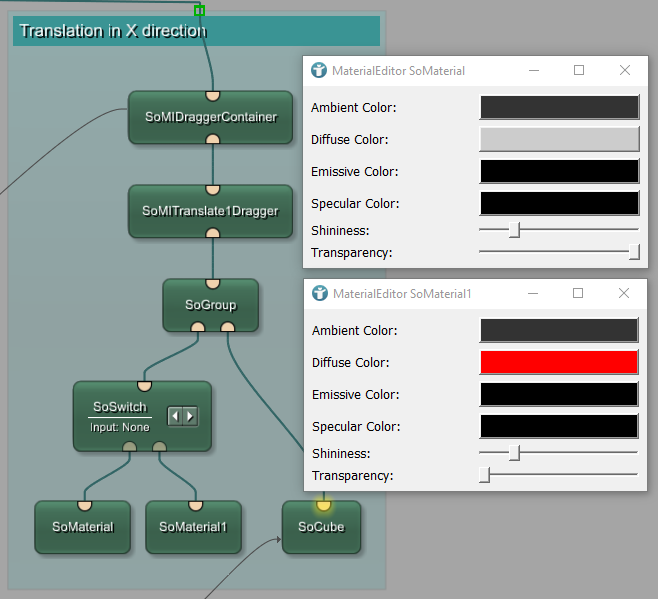Maximize the MaterialEditor SoMaterial1 window

578,294
